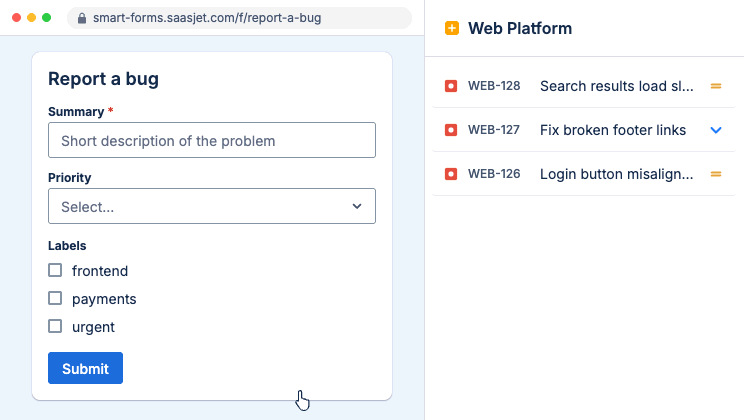Click the medium priority icon on WEB-126

pos(716,174)
